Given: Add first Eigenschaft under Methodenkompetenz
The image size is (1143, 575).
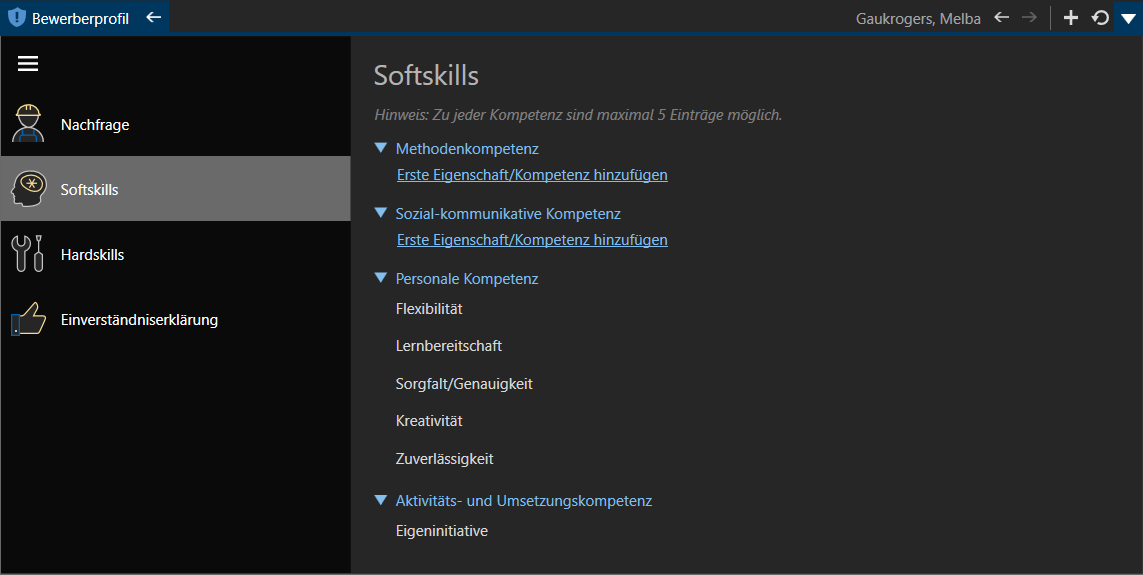Looking at the screenshot, I should [x=532, y=175].
